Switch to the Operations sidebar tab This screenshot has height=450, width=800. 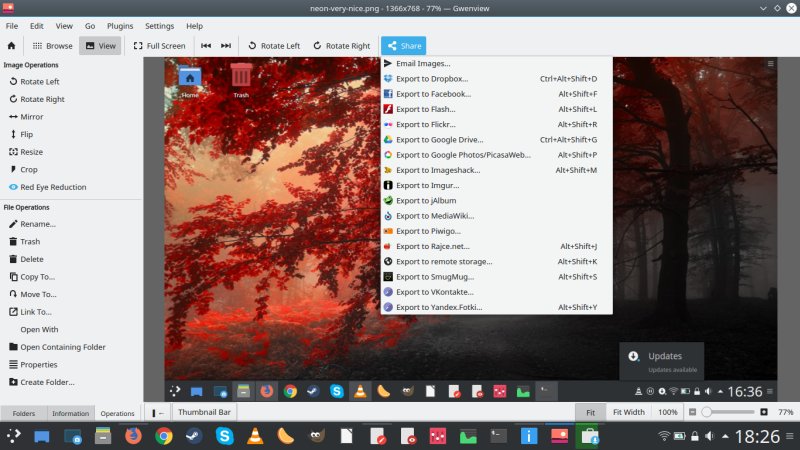[117, 413]
